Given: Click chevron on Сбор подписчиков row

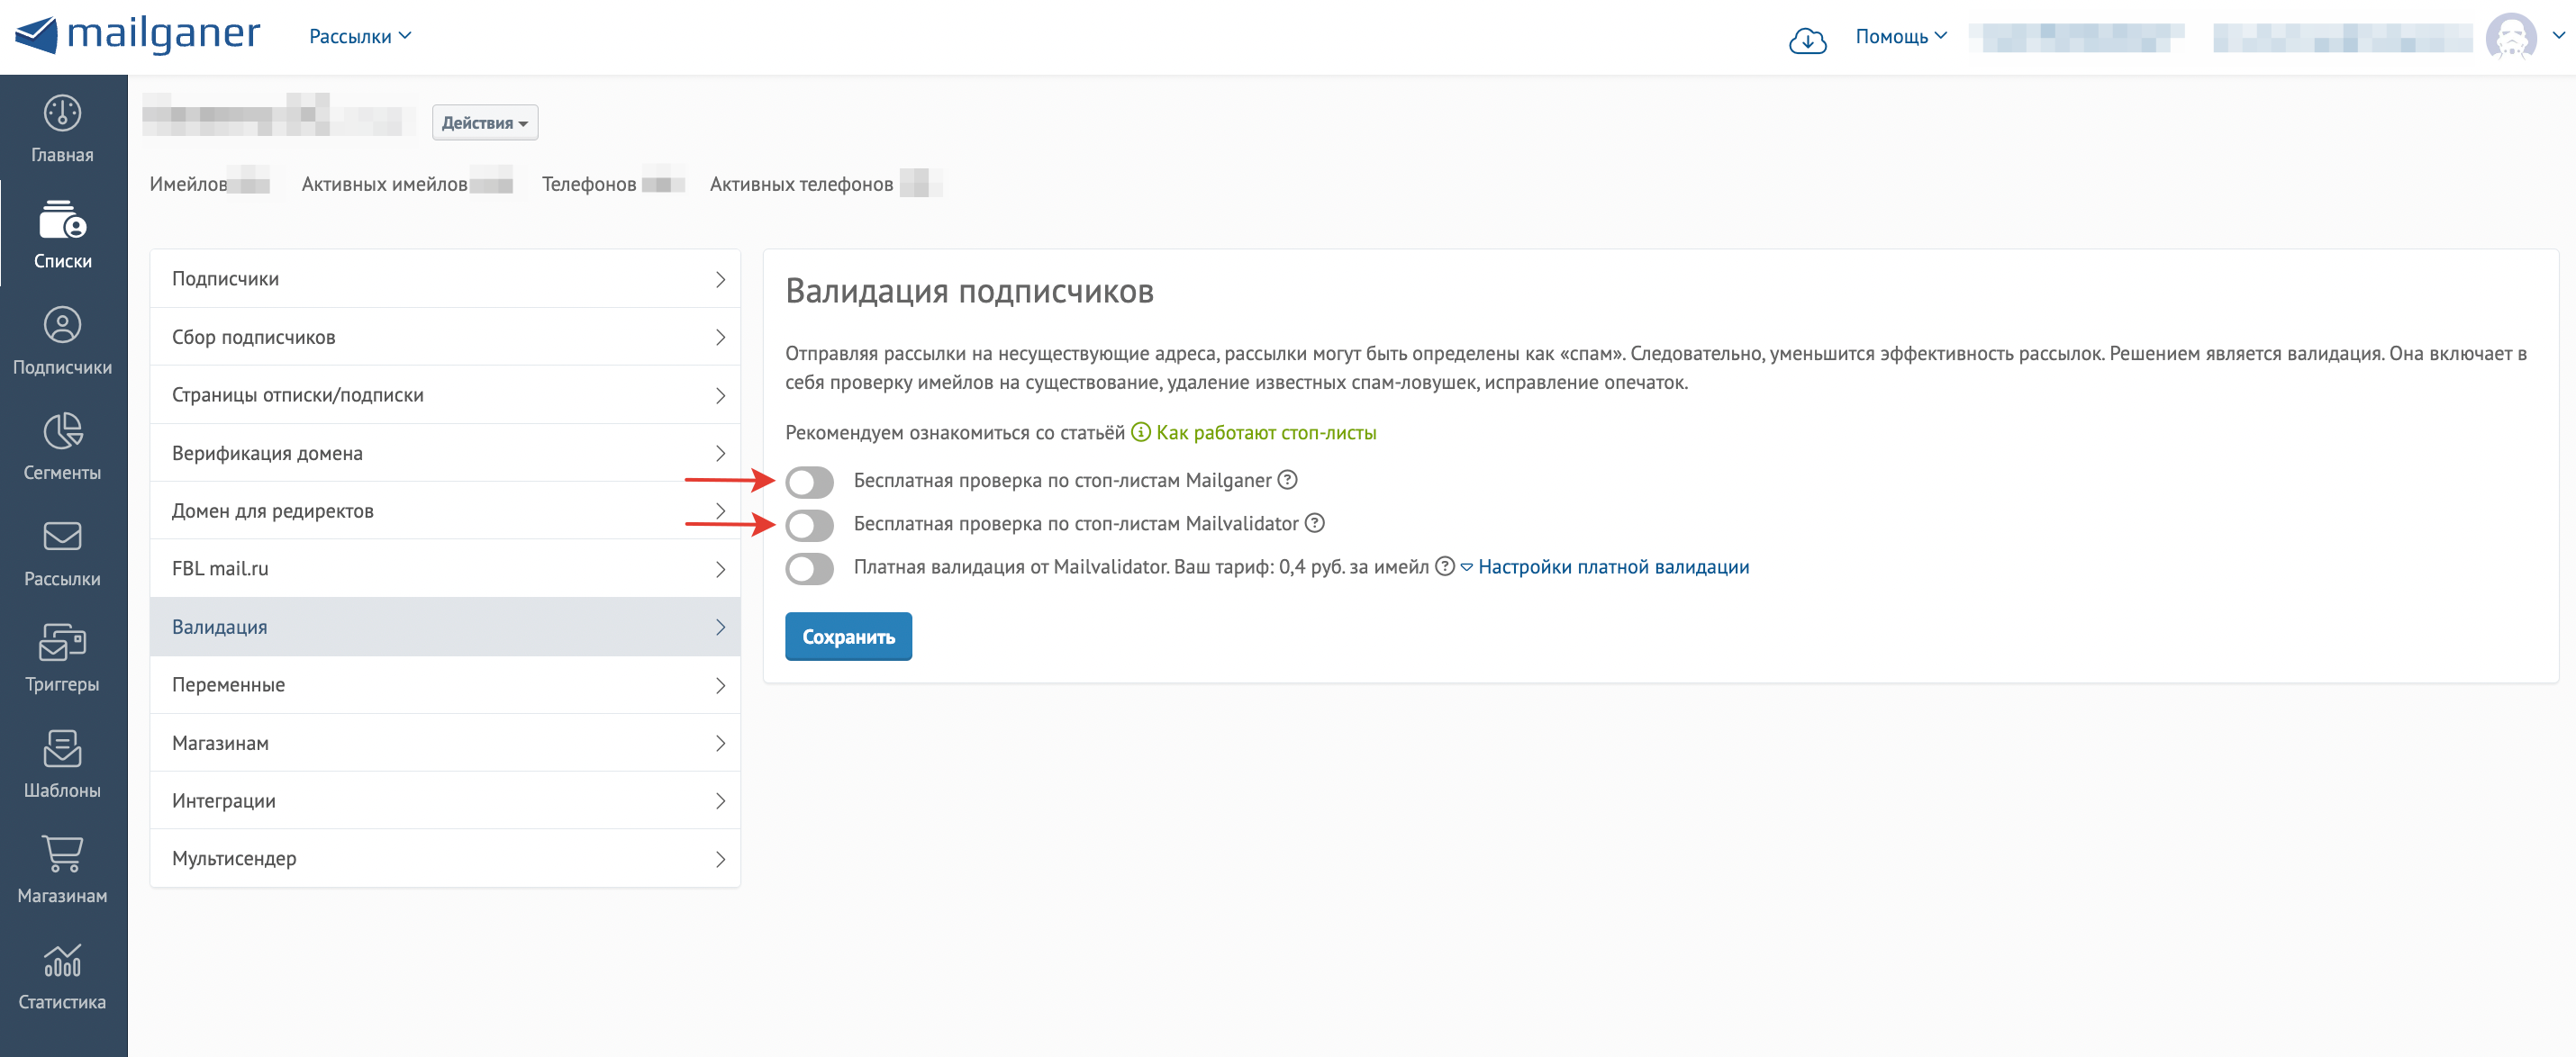Looking at the screenshot, I should pyautogui.click(x=720, y=337).
